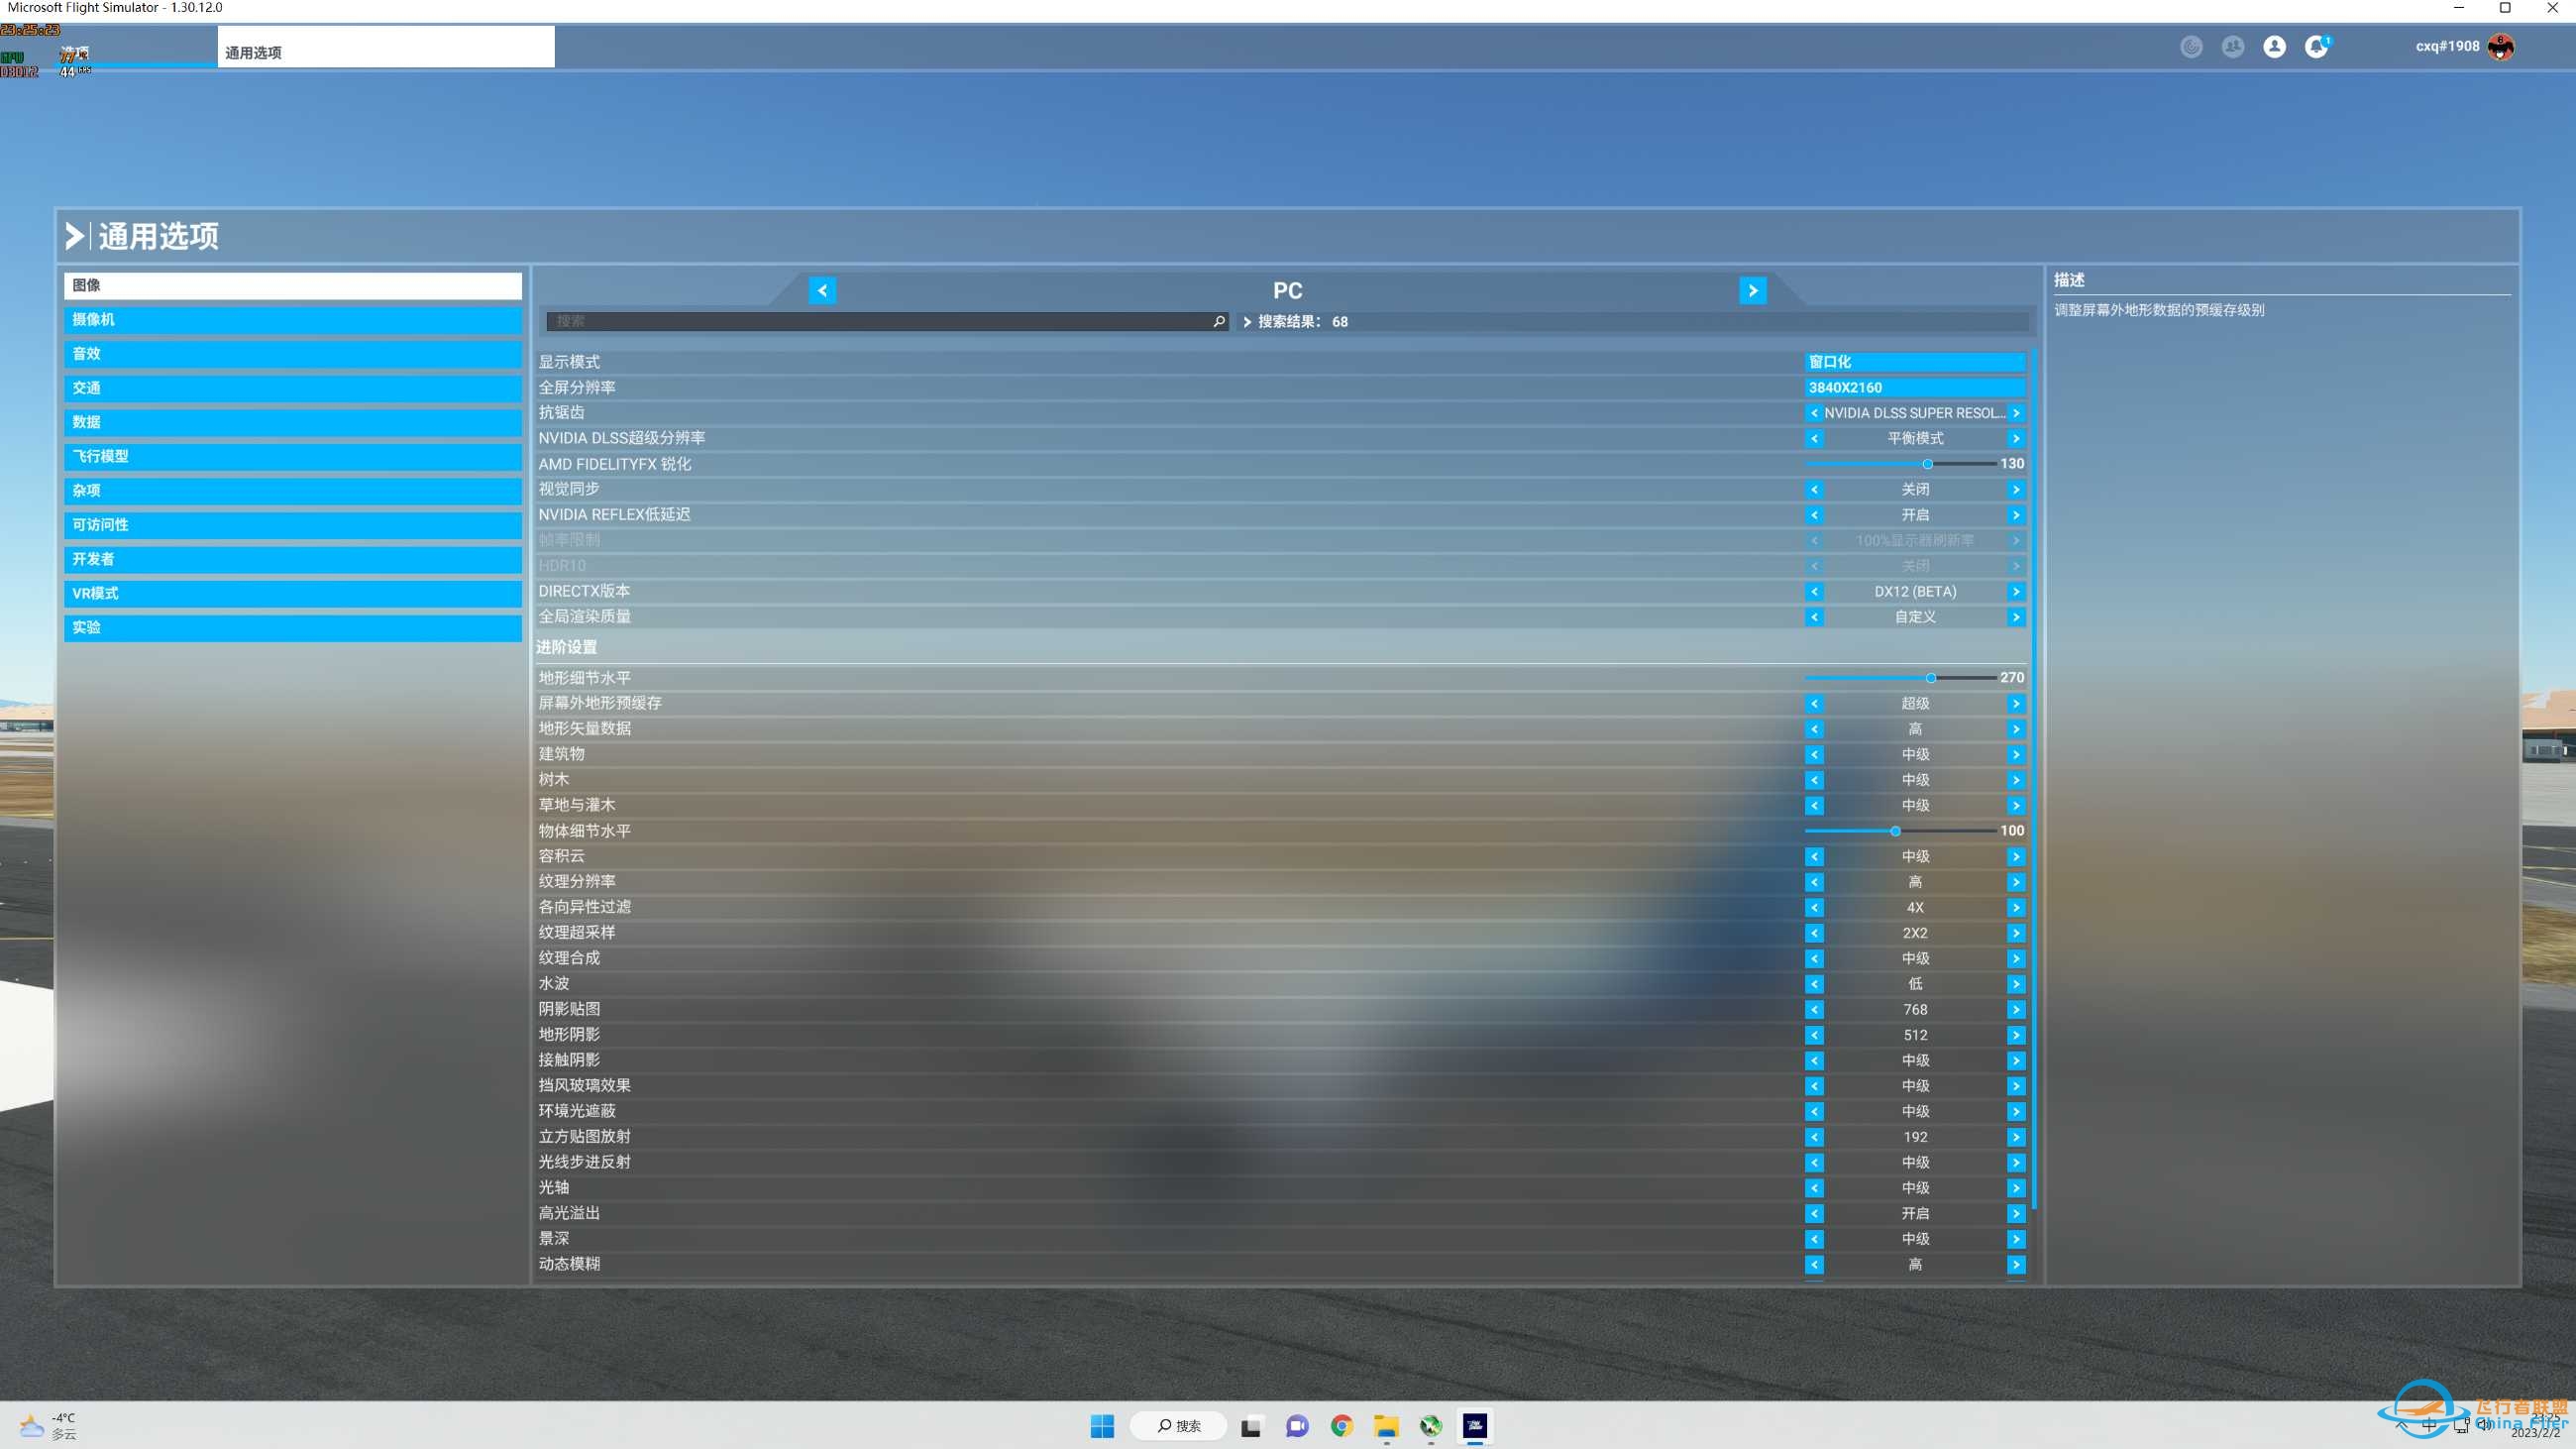
Task: Select the VR模式 category tab
Action: (293, 593)
